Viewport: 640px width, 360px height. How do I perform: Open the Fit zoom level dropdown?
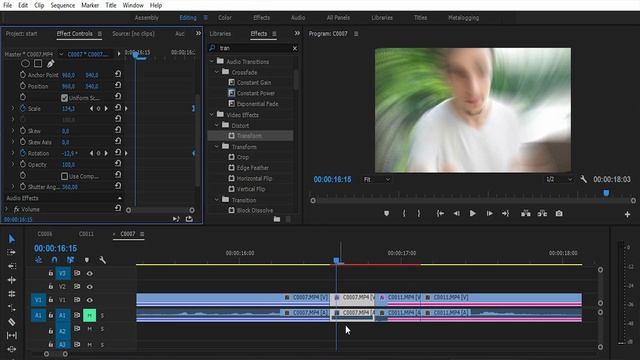pyautogui.click(x=377, y=180)
